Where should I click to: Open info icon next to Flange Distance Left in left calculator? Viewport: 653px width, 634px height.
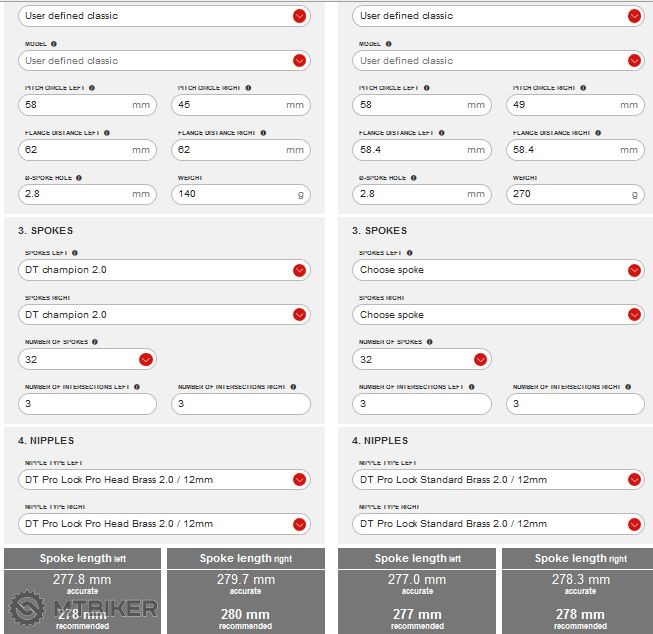[x=107, y=132]
